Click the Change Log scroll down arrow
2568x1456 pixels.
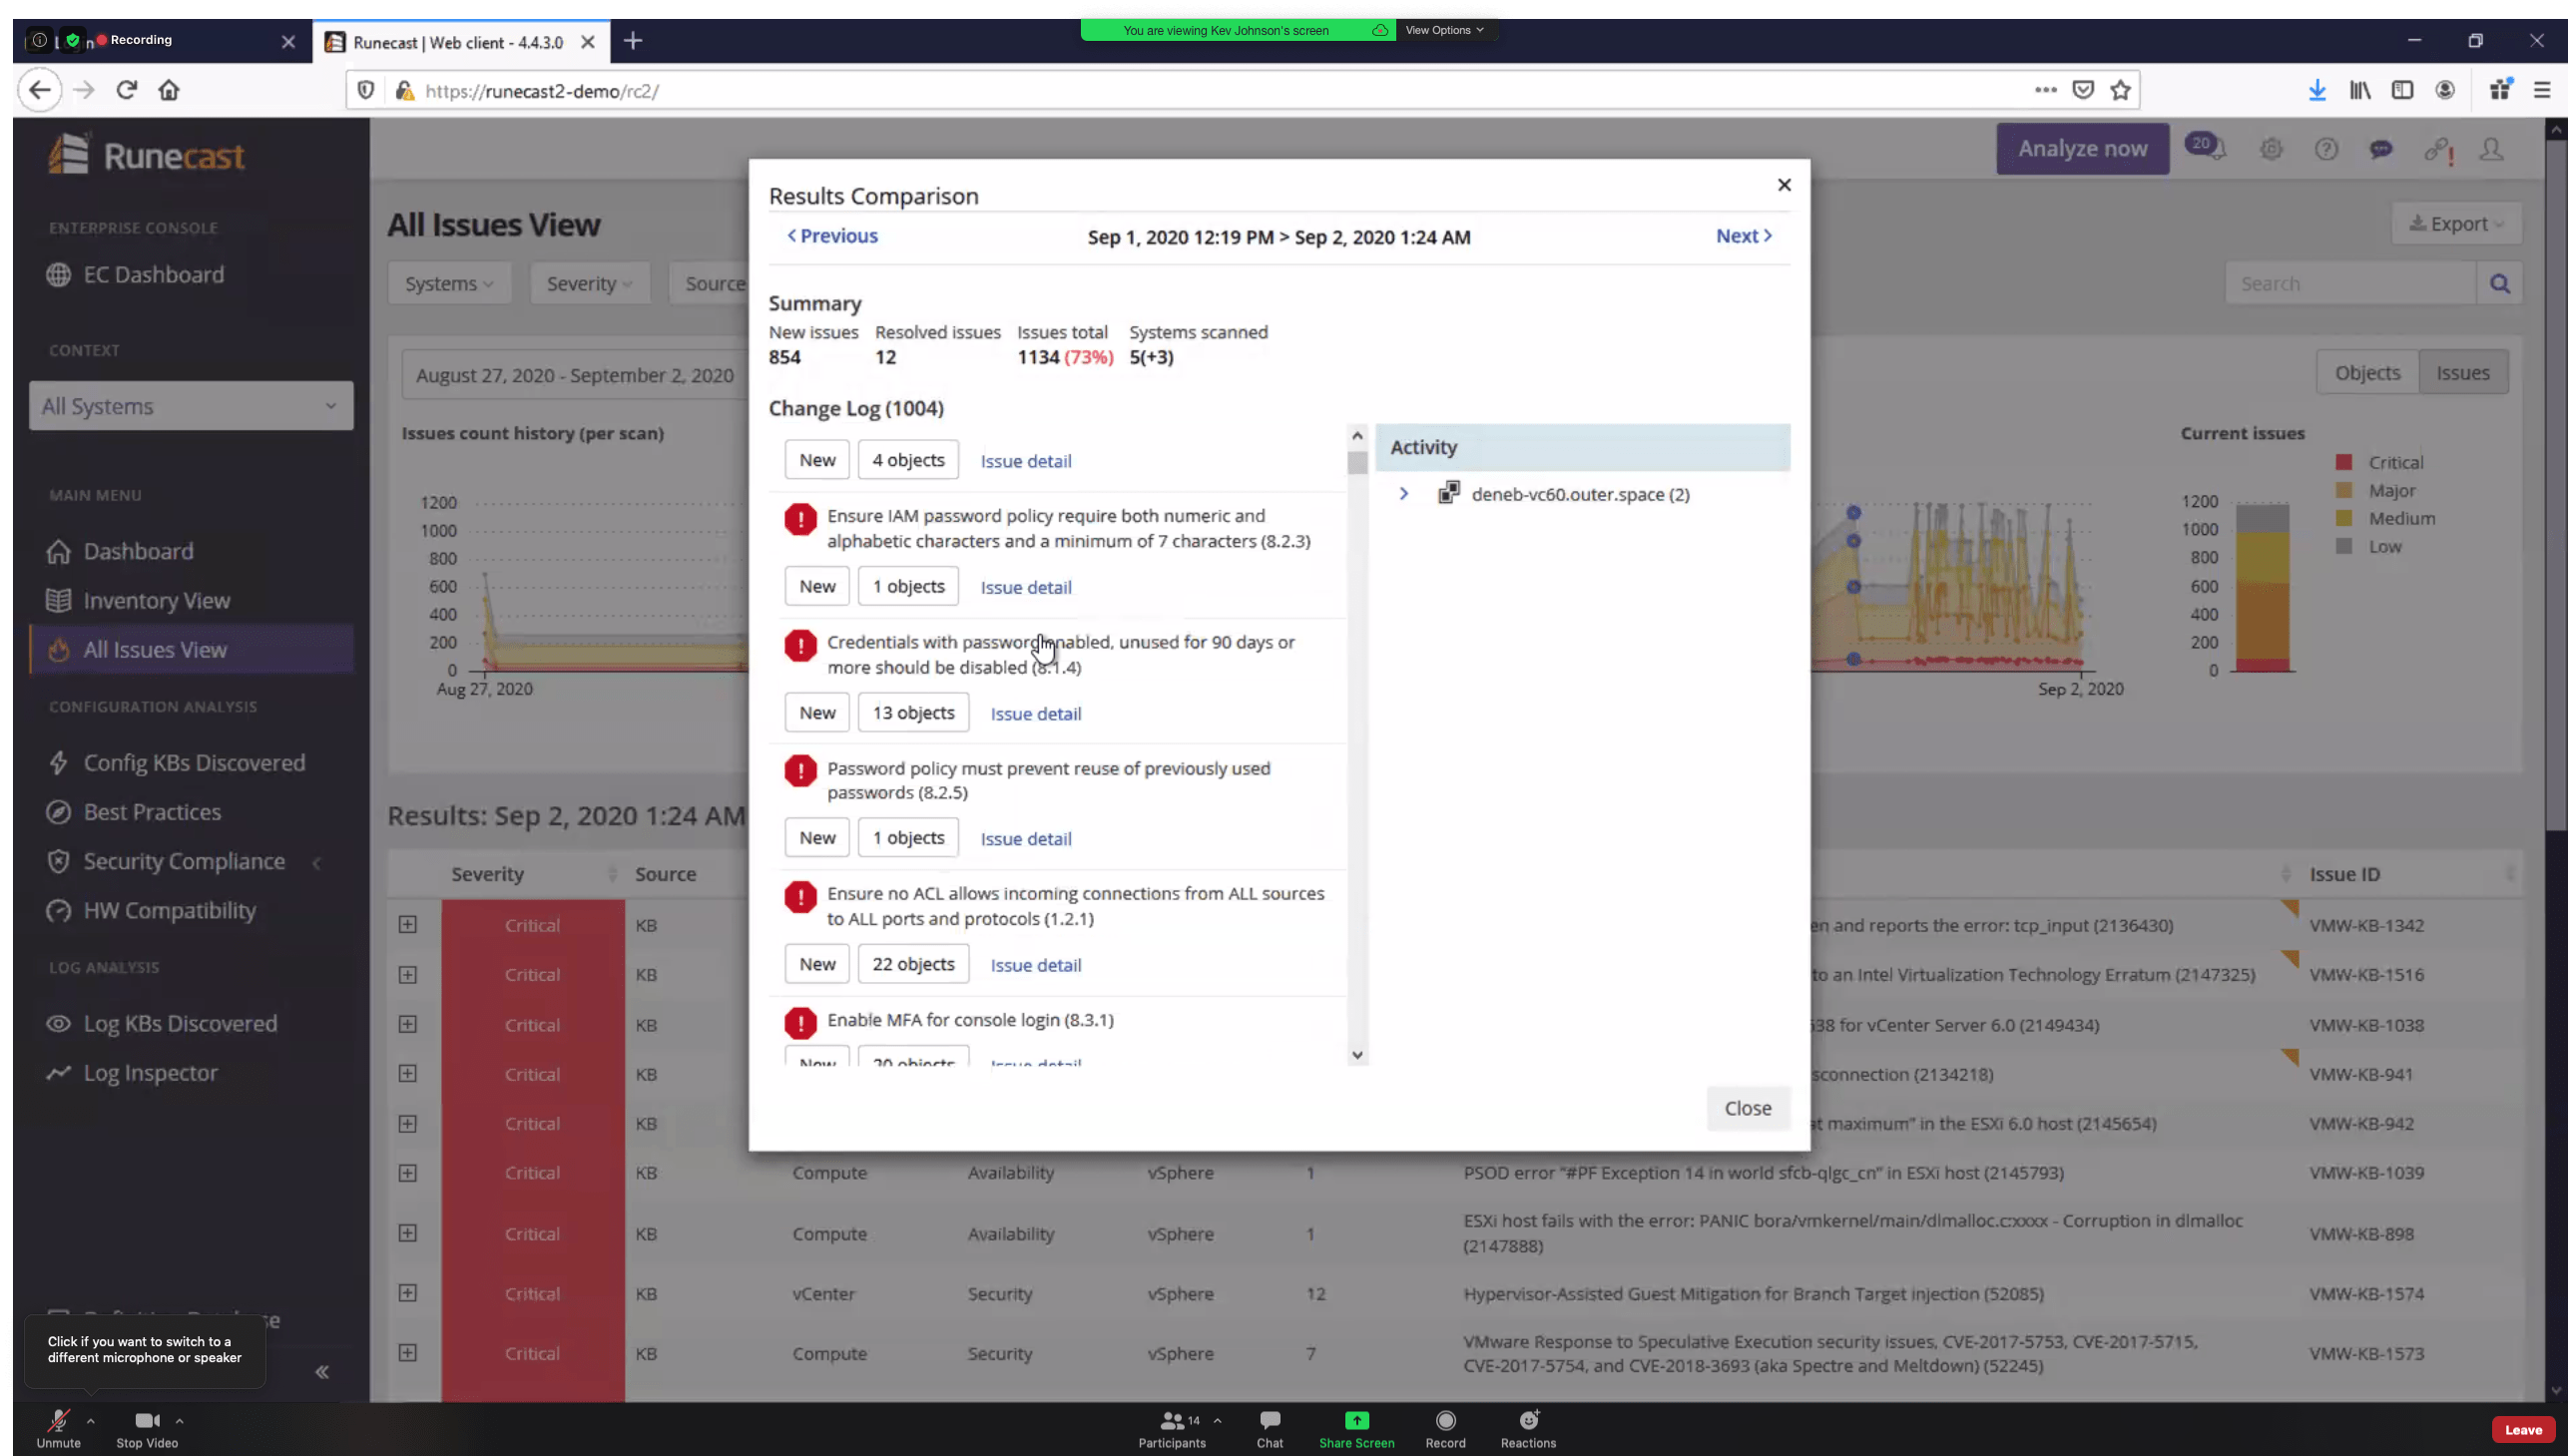pyautogui.click(x=1357, y=1055)
